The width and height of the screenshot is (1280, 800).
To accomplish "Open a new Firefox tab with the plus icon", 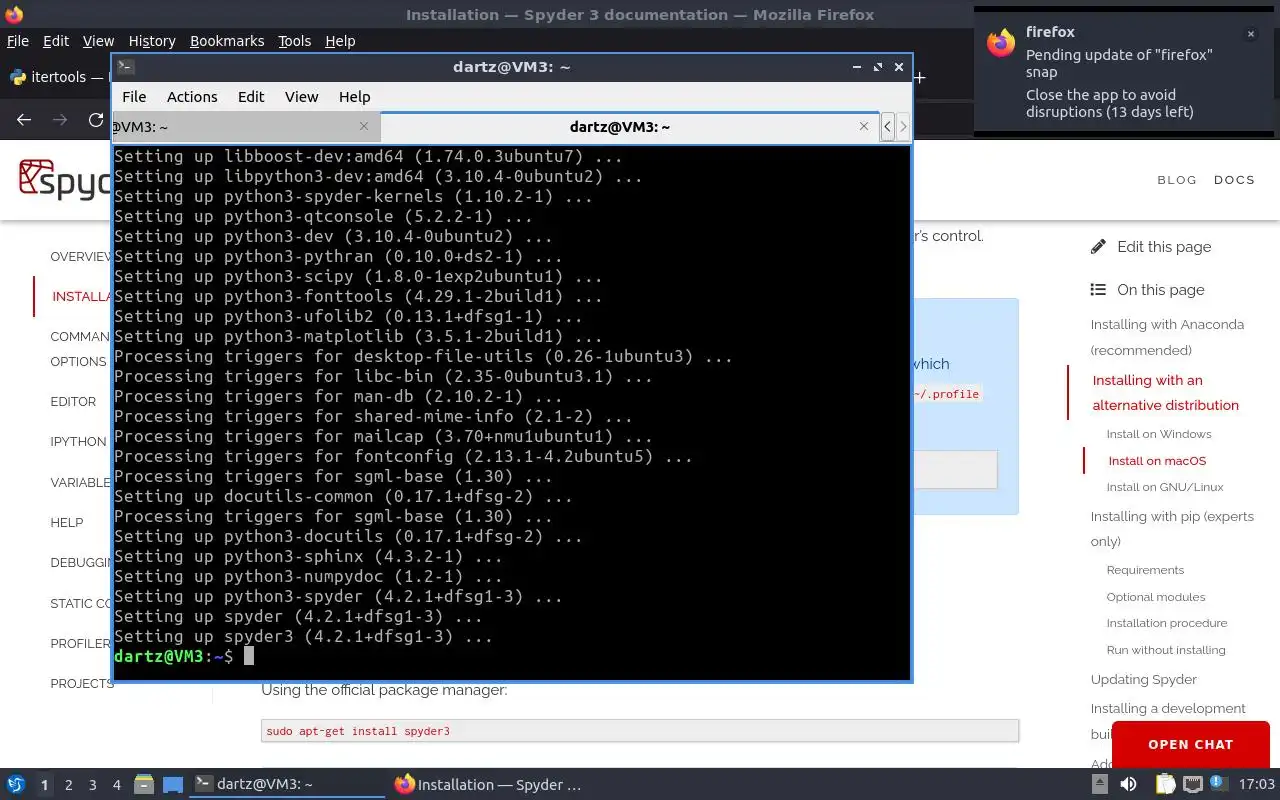I will pos(919,77).
